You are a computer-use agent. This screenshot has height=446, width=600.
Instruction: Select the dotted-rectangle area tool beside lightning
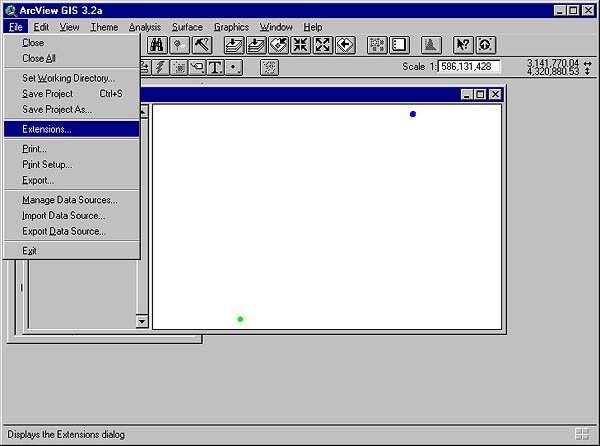click(x=179, y=68)
